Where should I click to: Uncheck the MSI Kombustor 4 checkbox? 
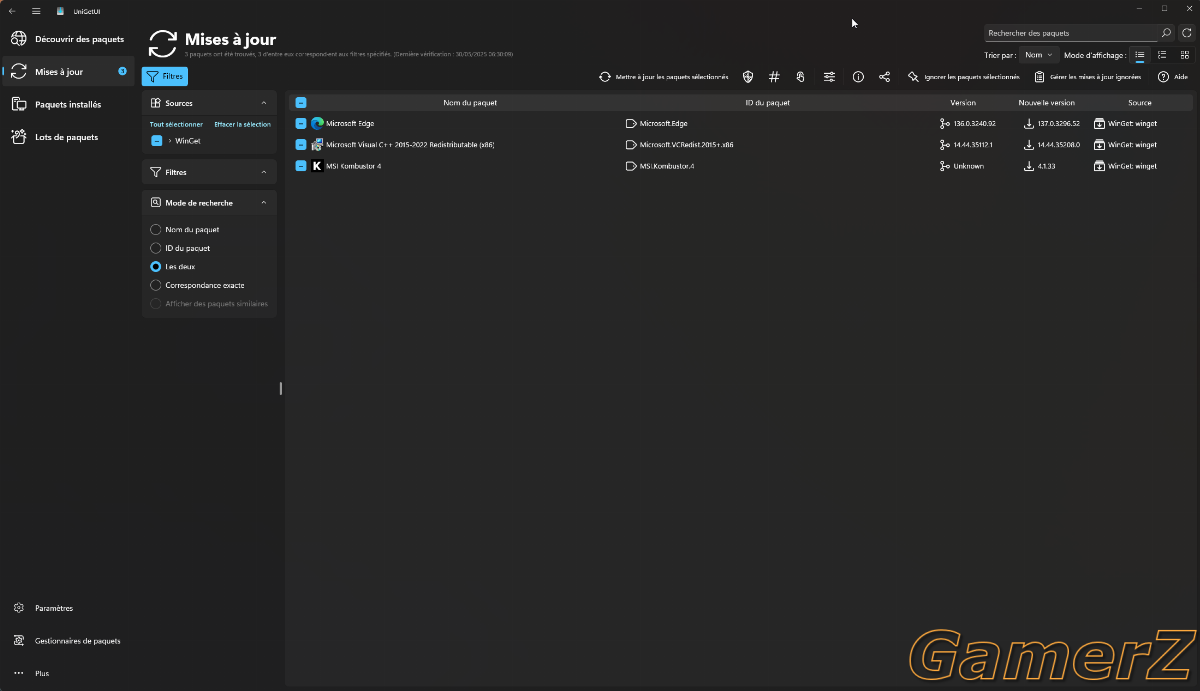[x=301, y=166]
